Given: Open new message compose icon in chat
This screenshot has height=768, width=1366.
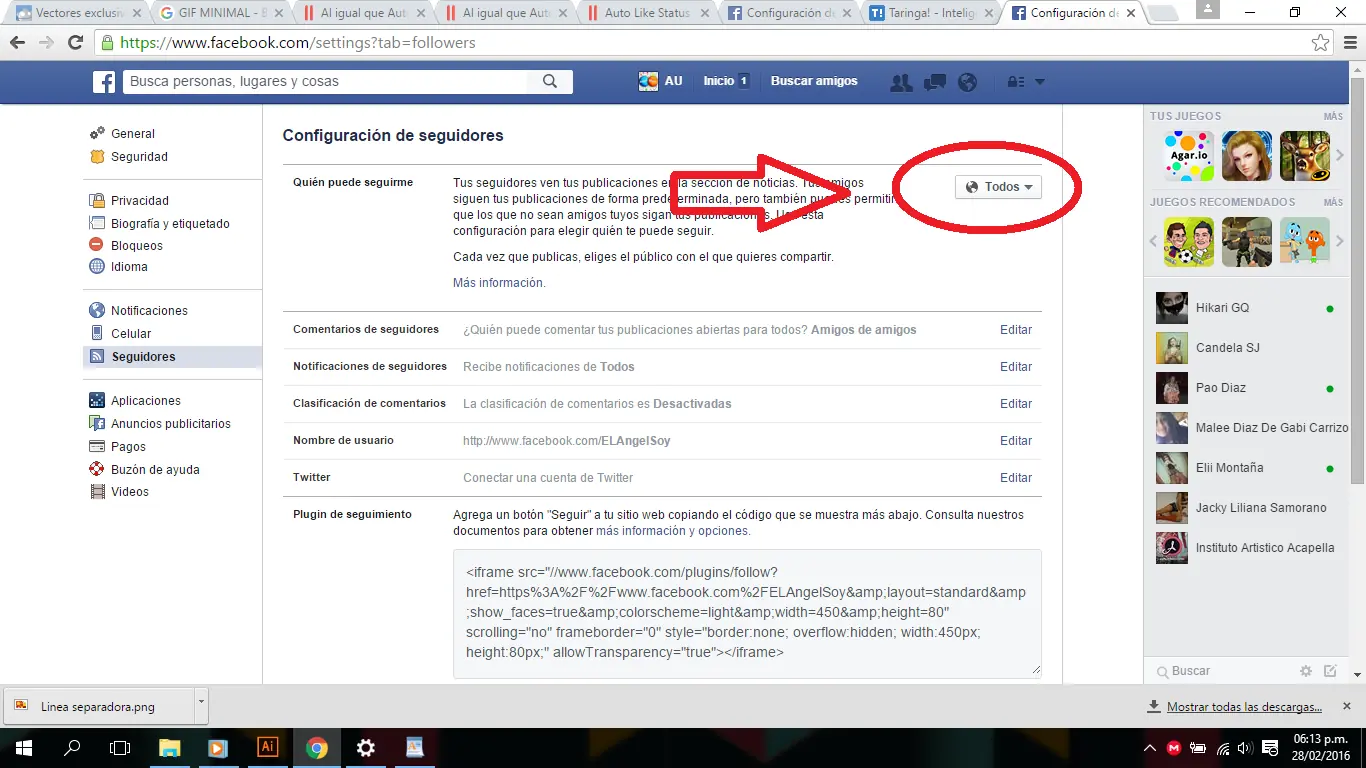Looking at the screenshot, I should click(x=1330, y=671).
